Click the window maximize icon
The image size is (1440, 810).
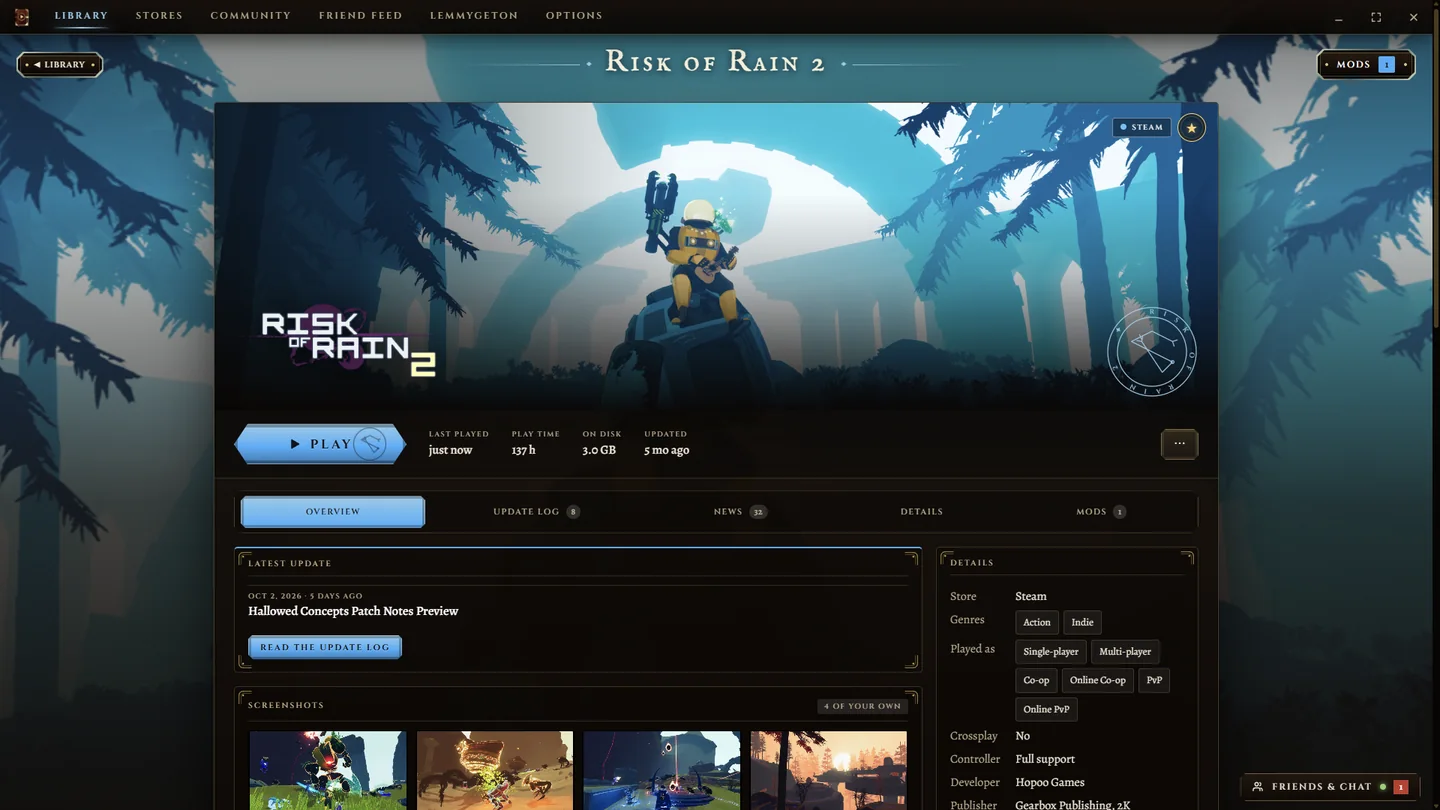[x=1376, y=17]
